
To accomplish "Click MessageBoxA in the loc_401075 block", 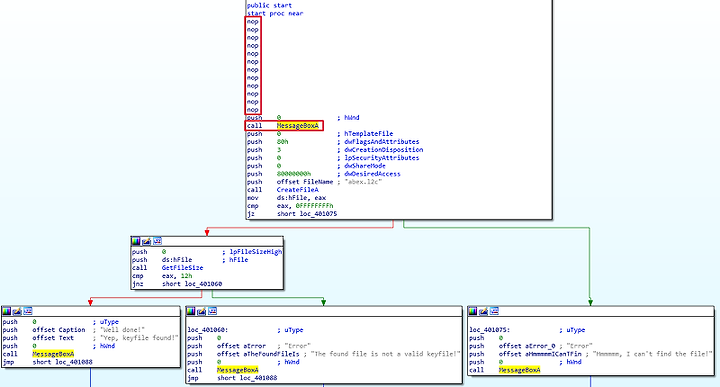I will pos(519,370).
